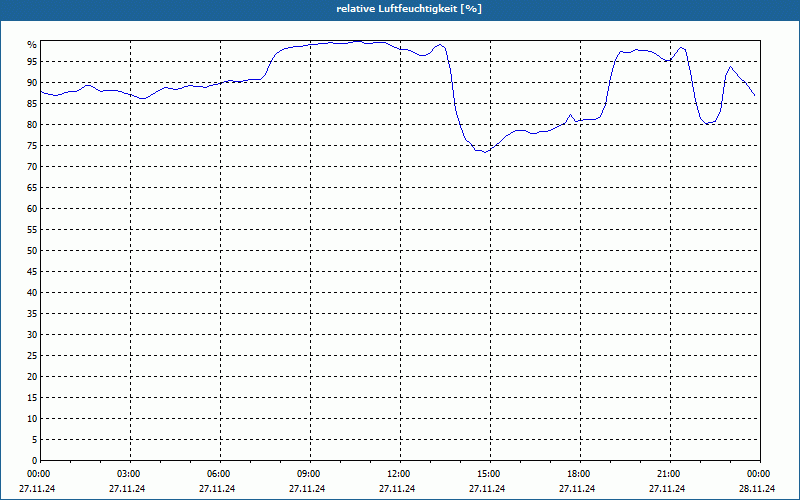
Task: Click the 0 y-axis origin label
Action: [34, 461]
